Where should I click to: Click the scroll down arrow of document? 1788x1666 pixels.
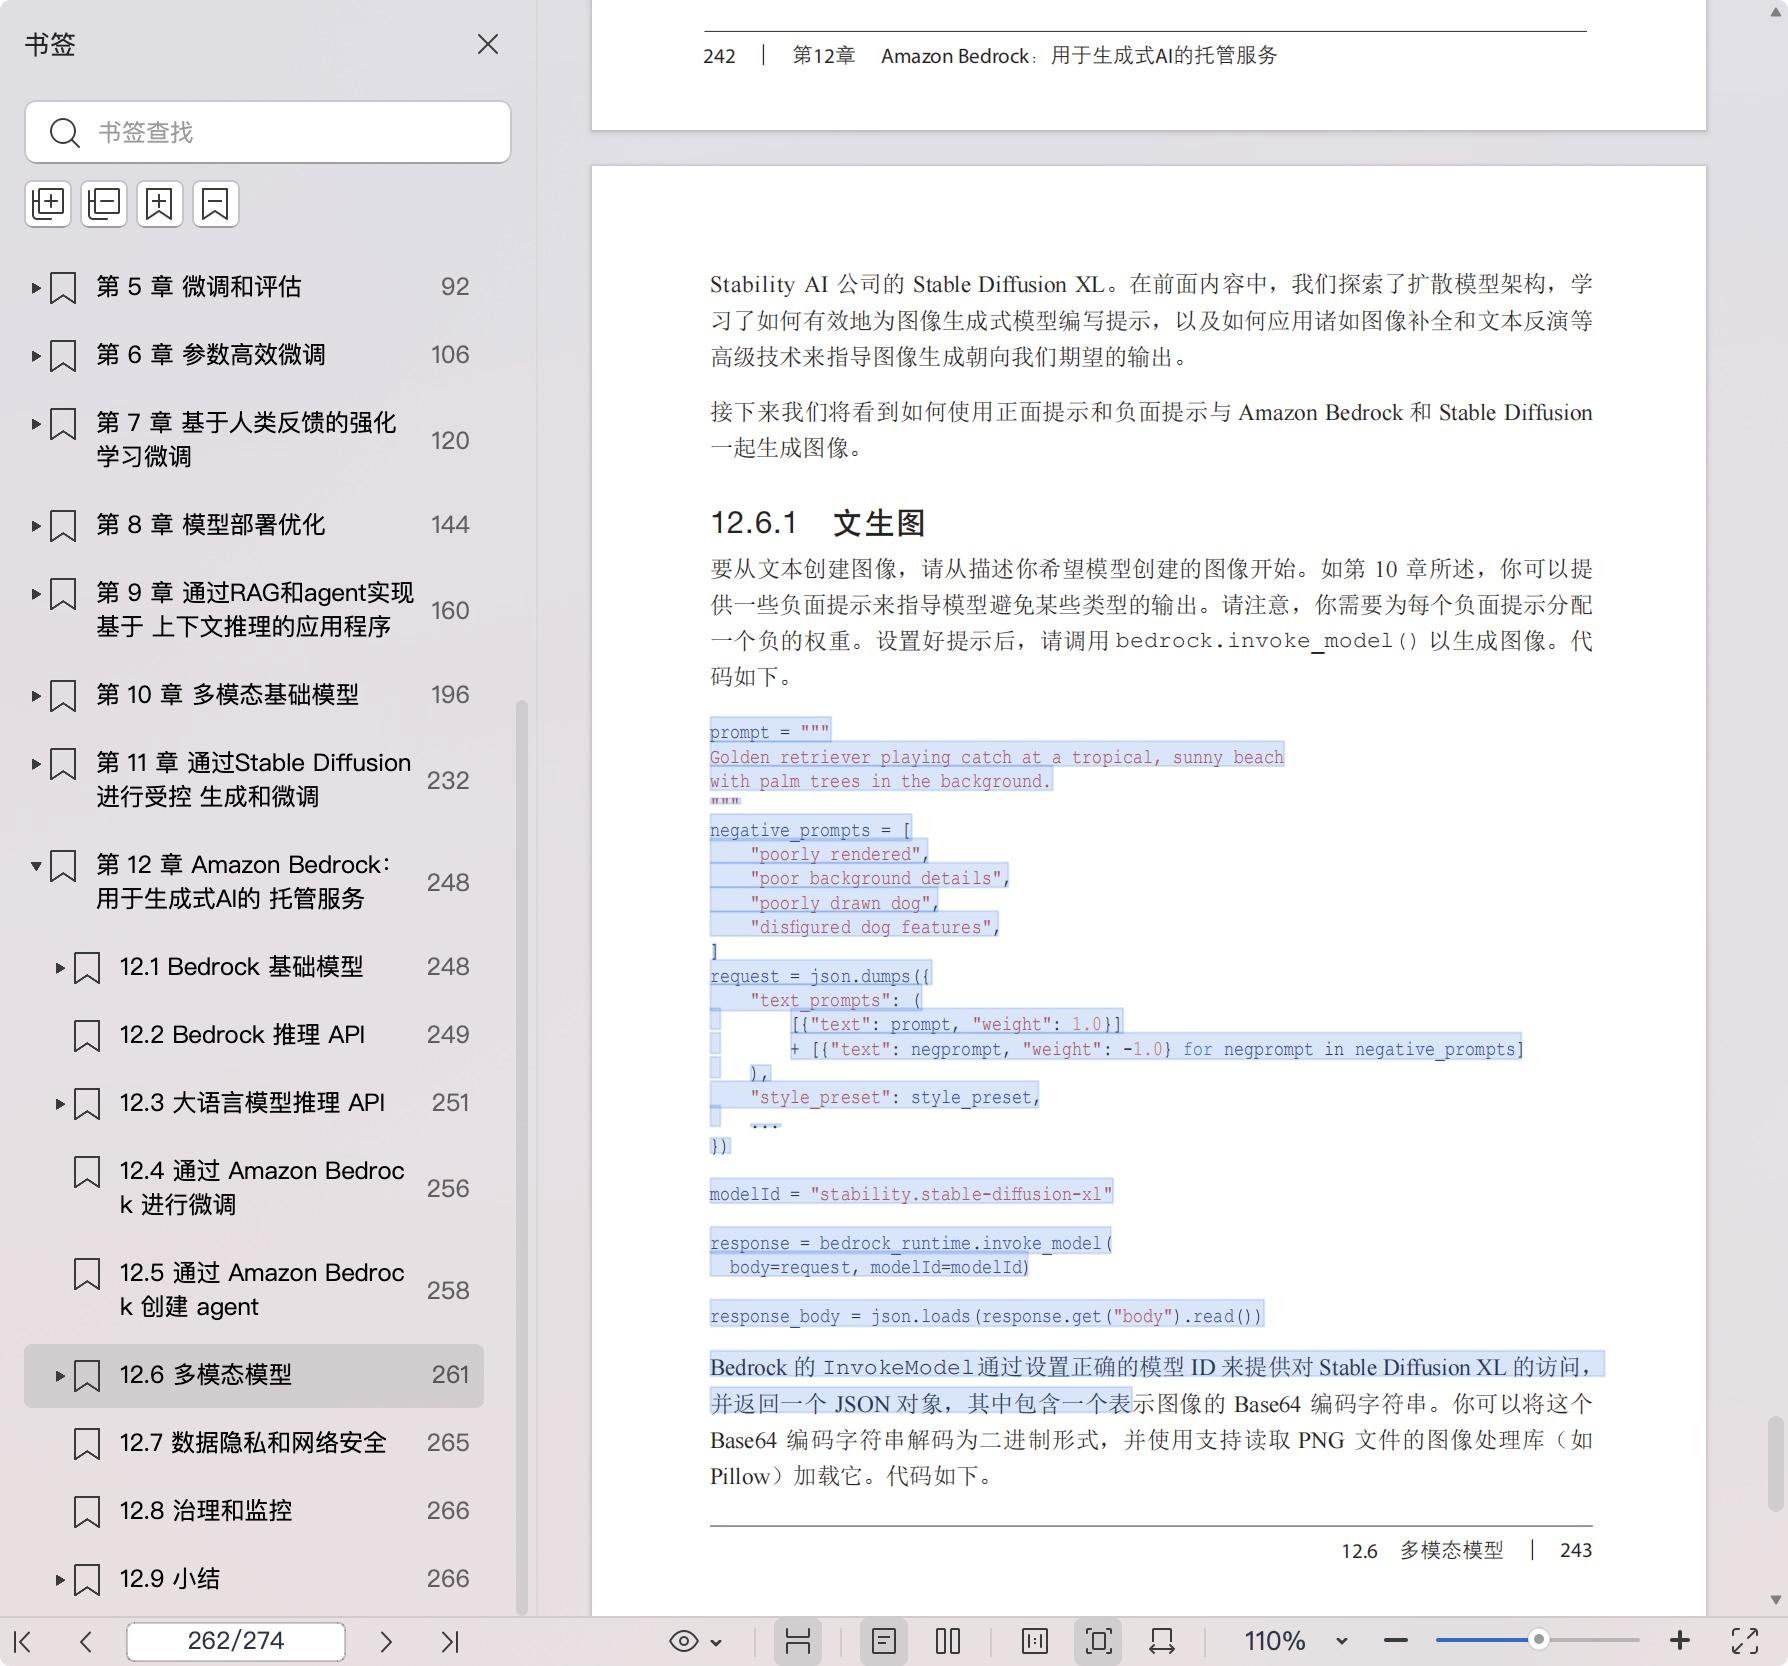coord(1776,1599)
